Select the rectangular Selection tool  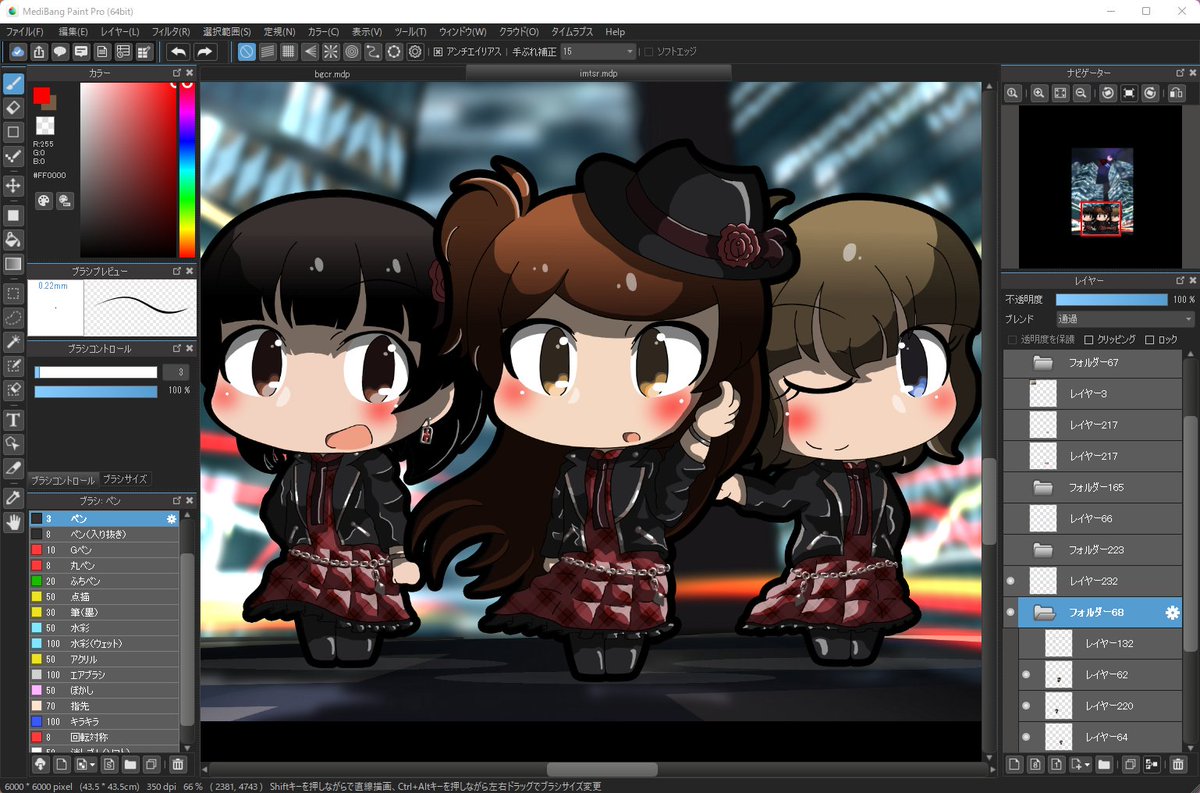click(13, 293)
